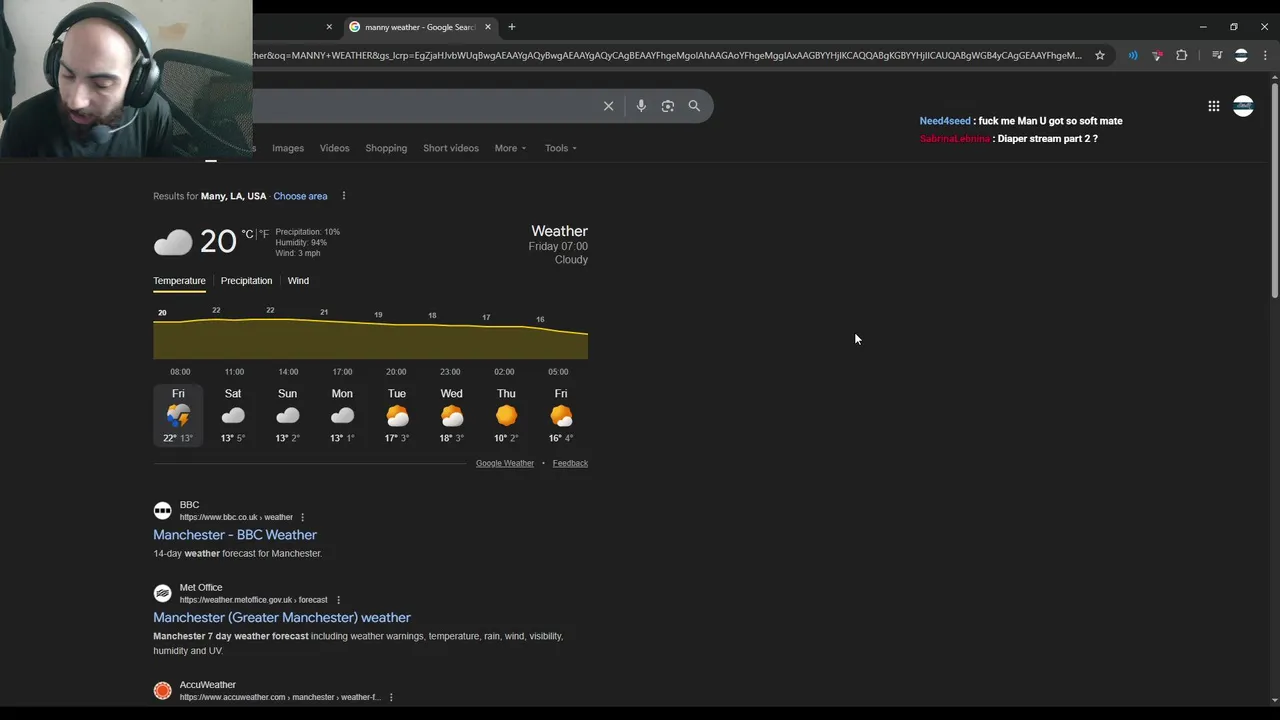Select the manny weather browser tab

418,27
